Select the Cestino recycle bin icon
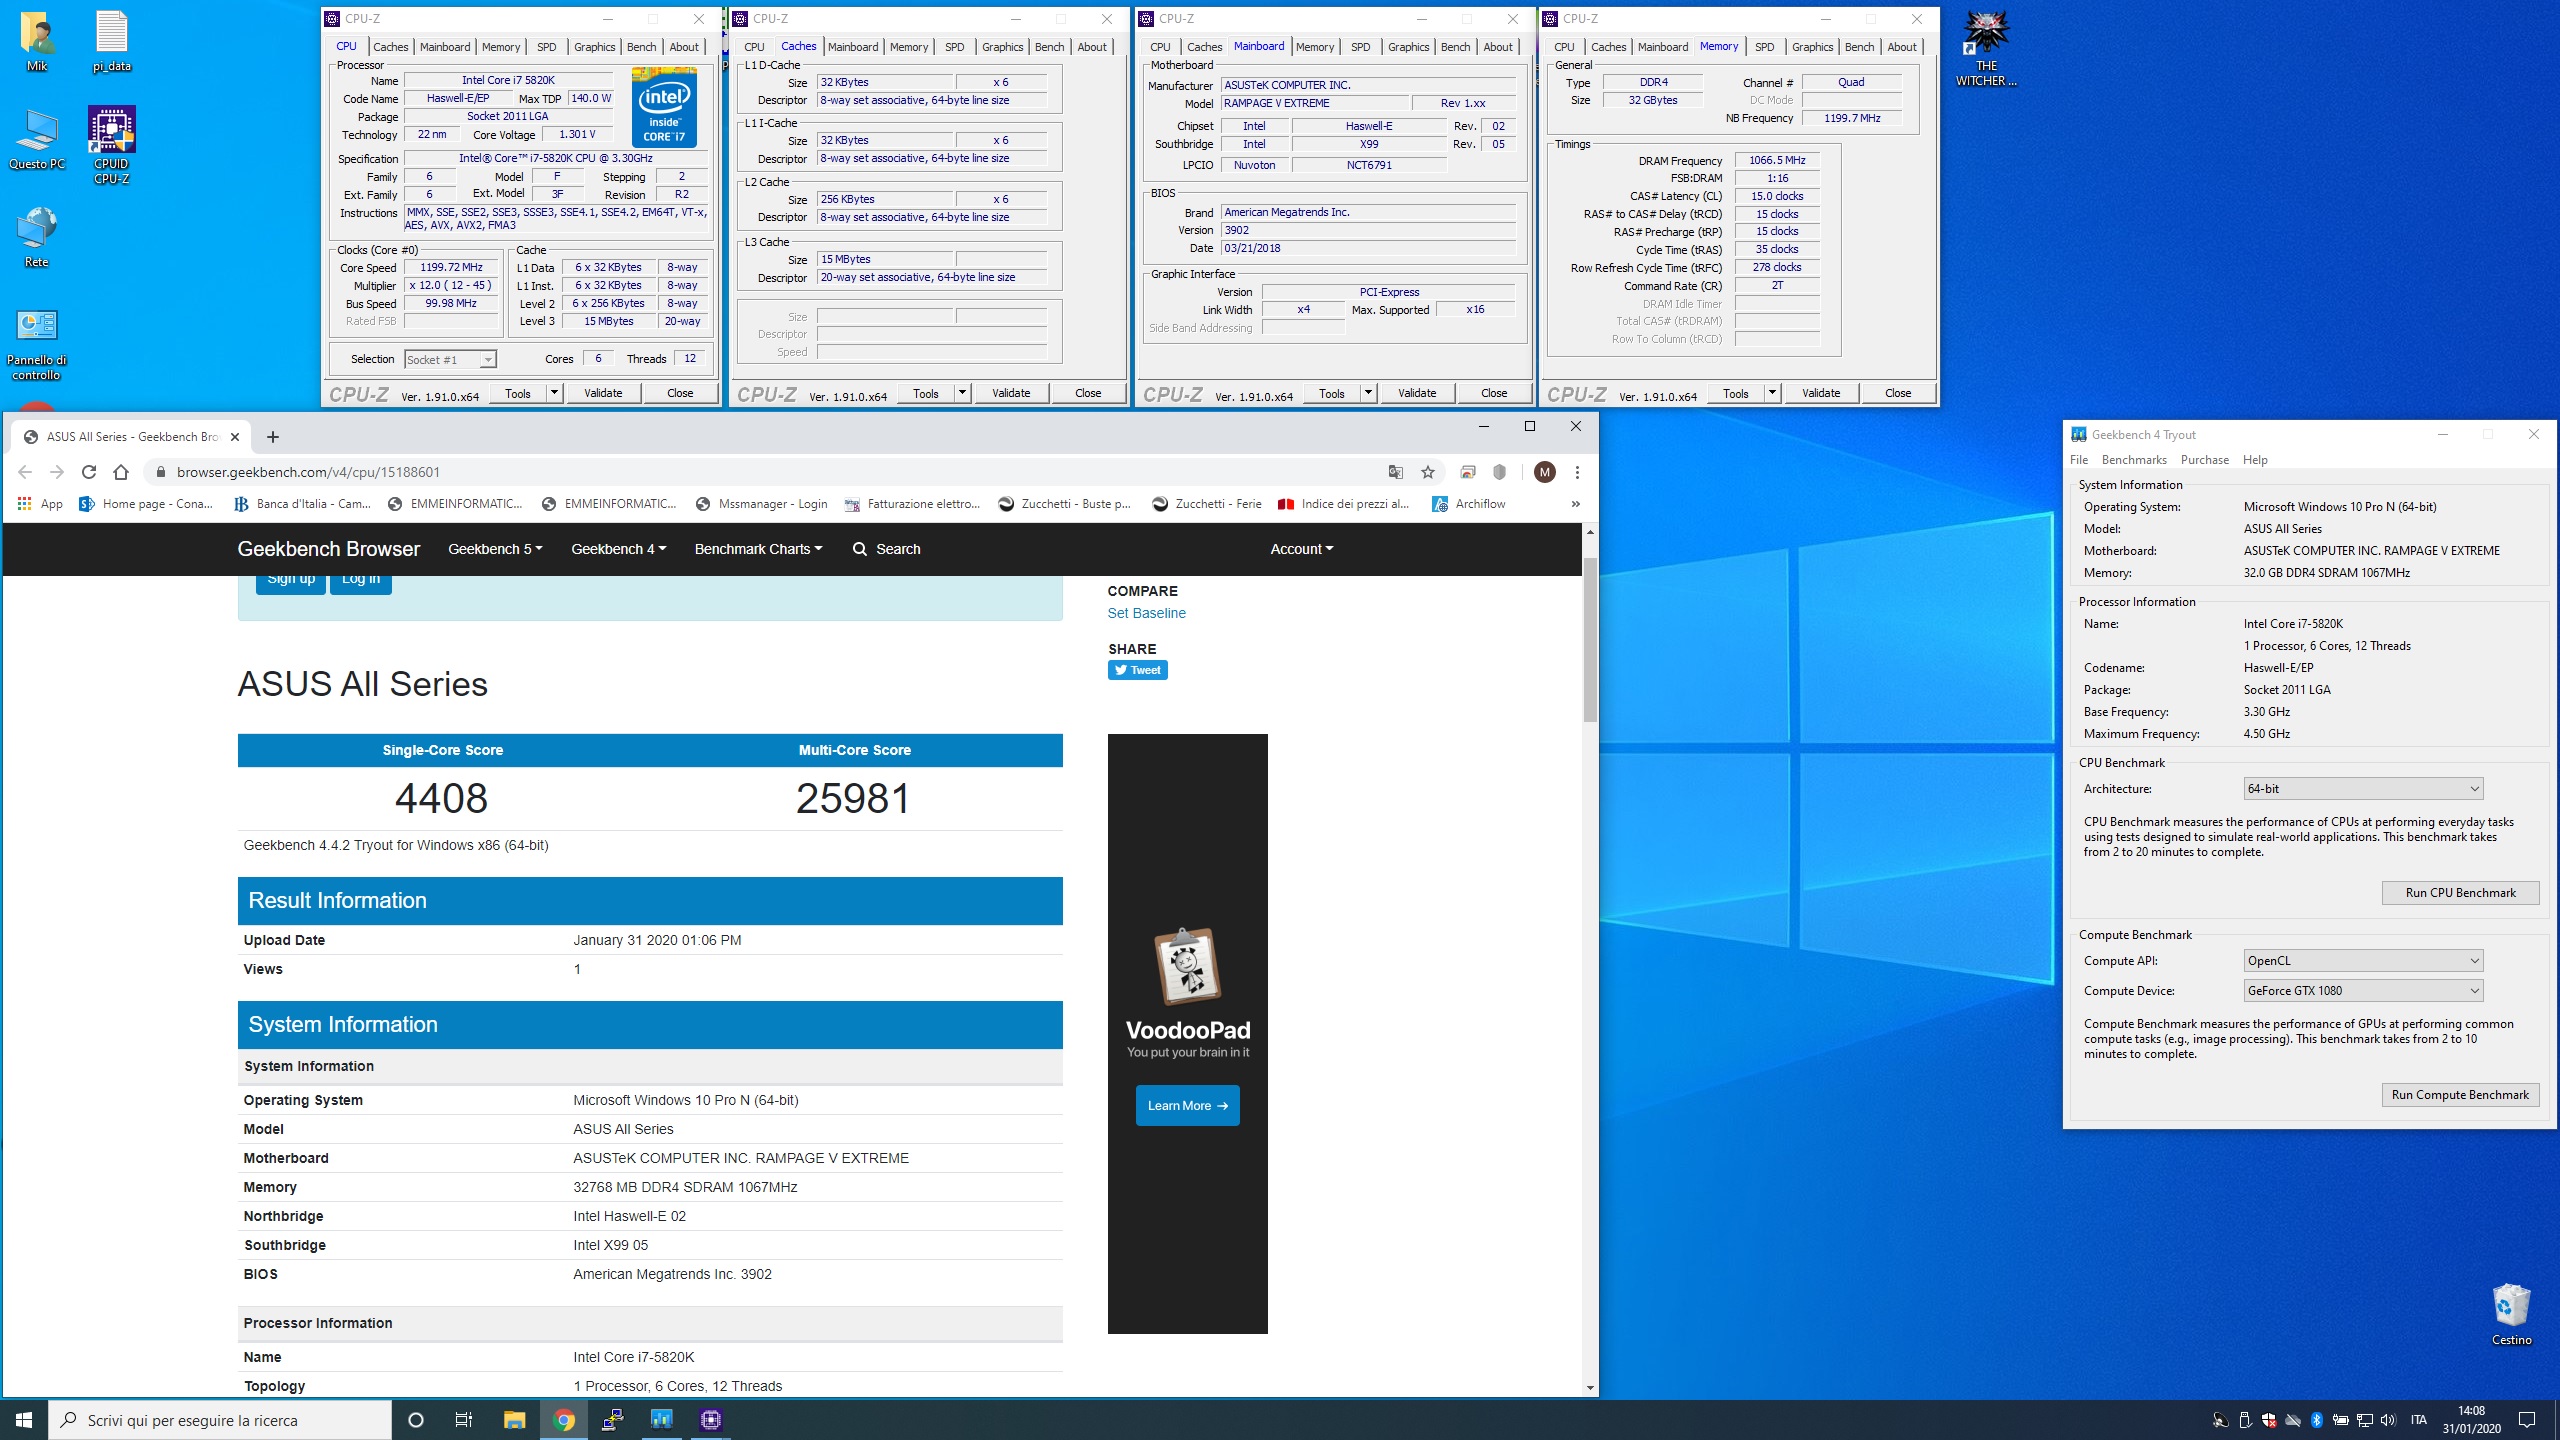 click(x=2511, y=1314)
